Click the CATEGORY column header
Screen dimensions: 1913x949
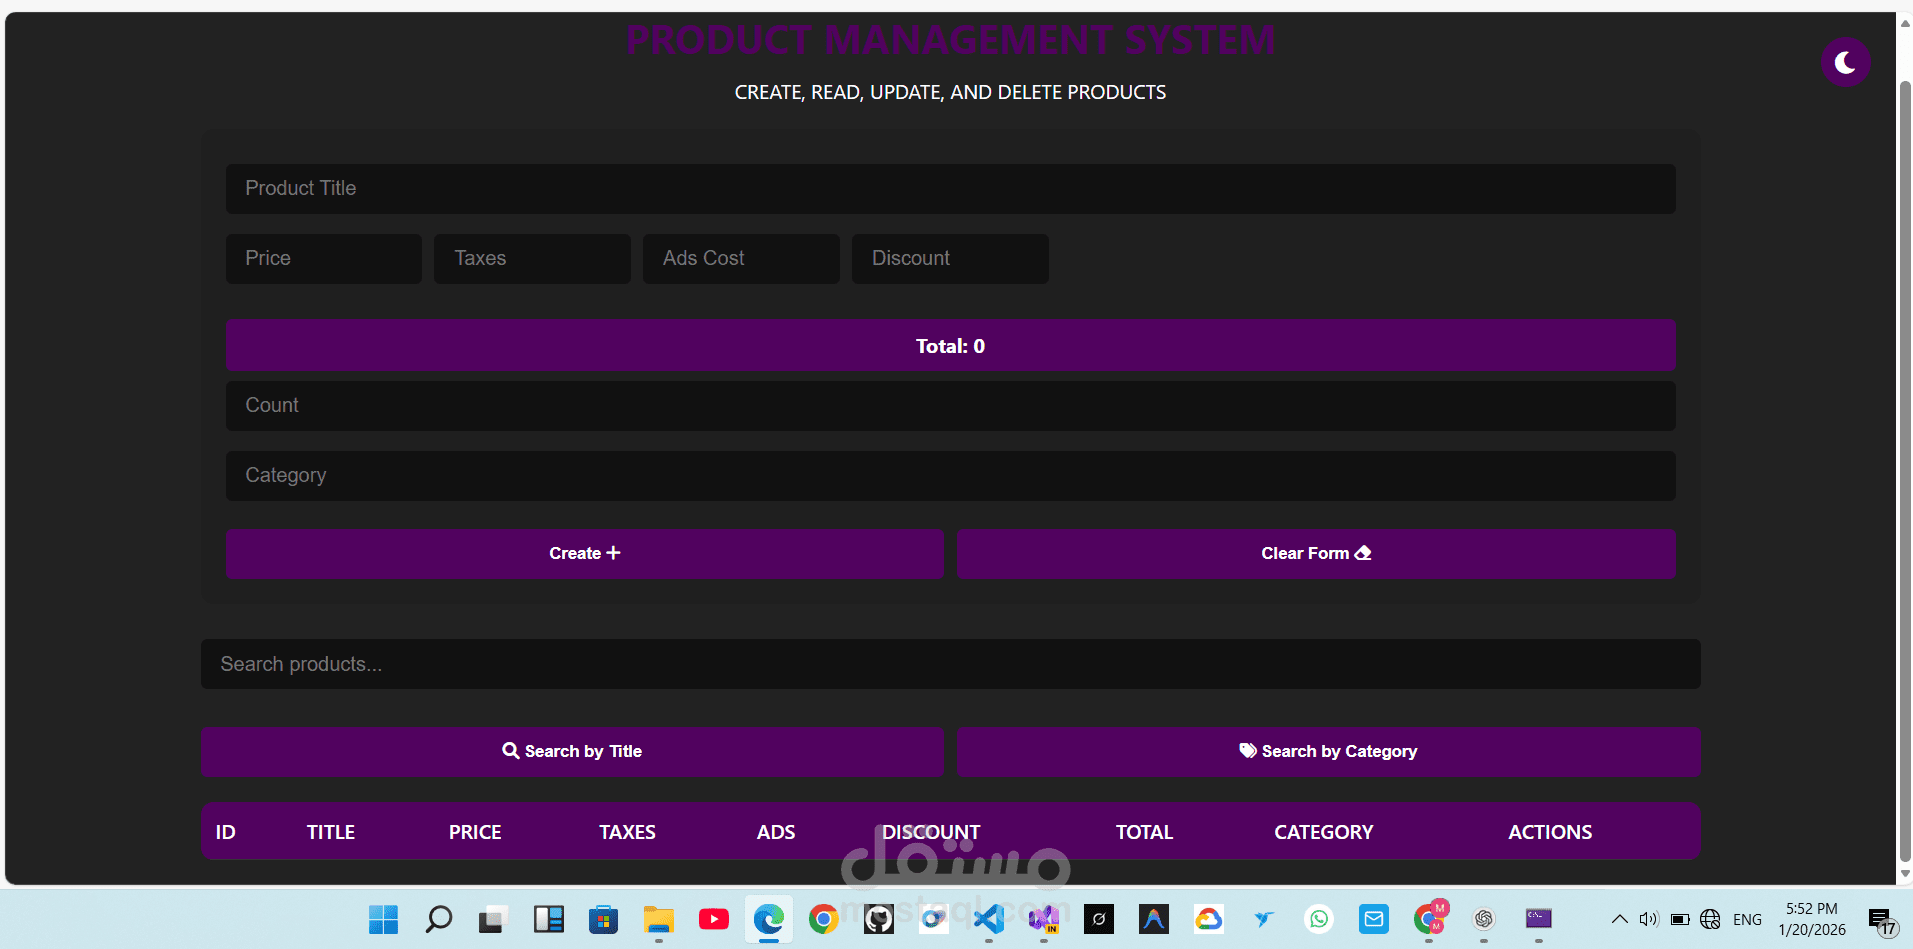[x=1323, y=832]
